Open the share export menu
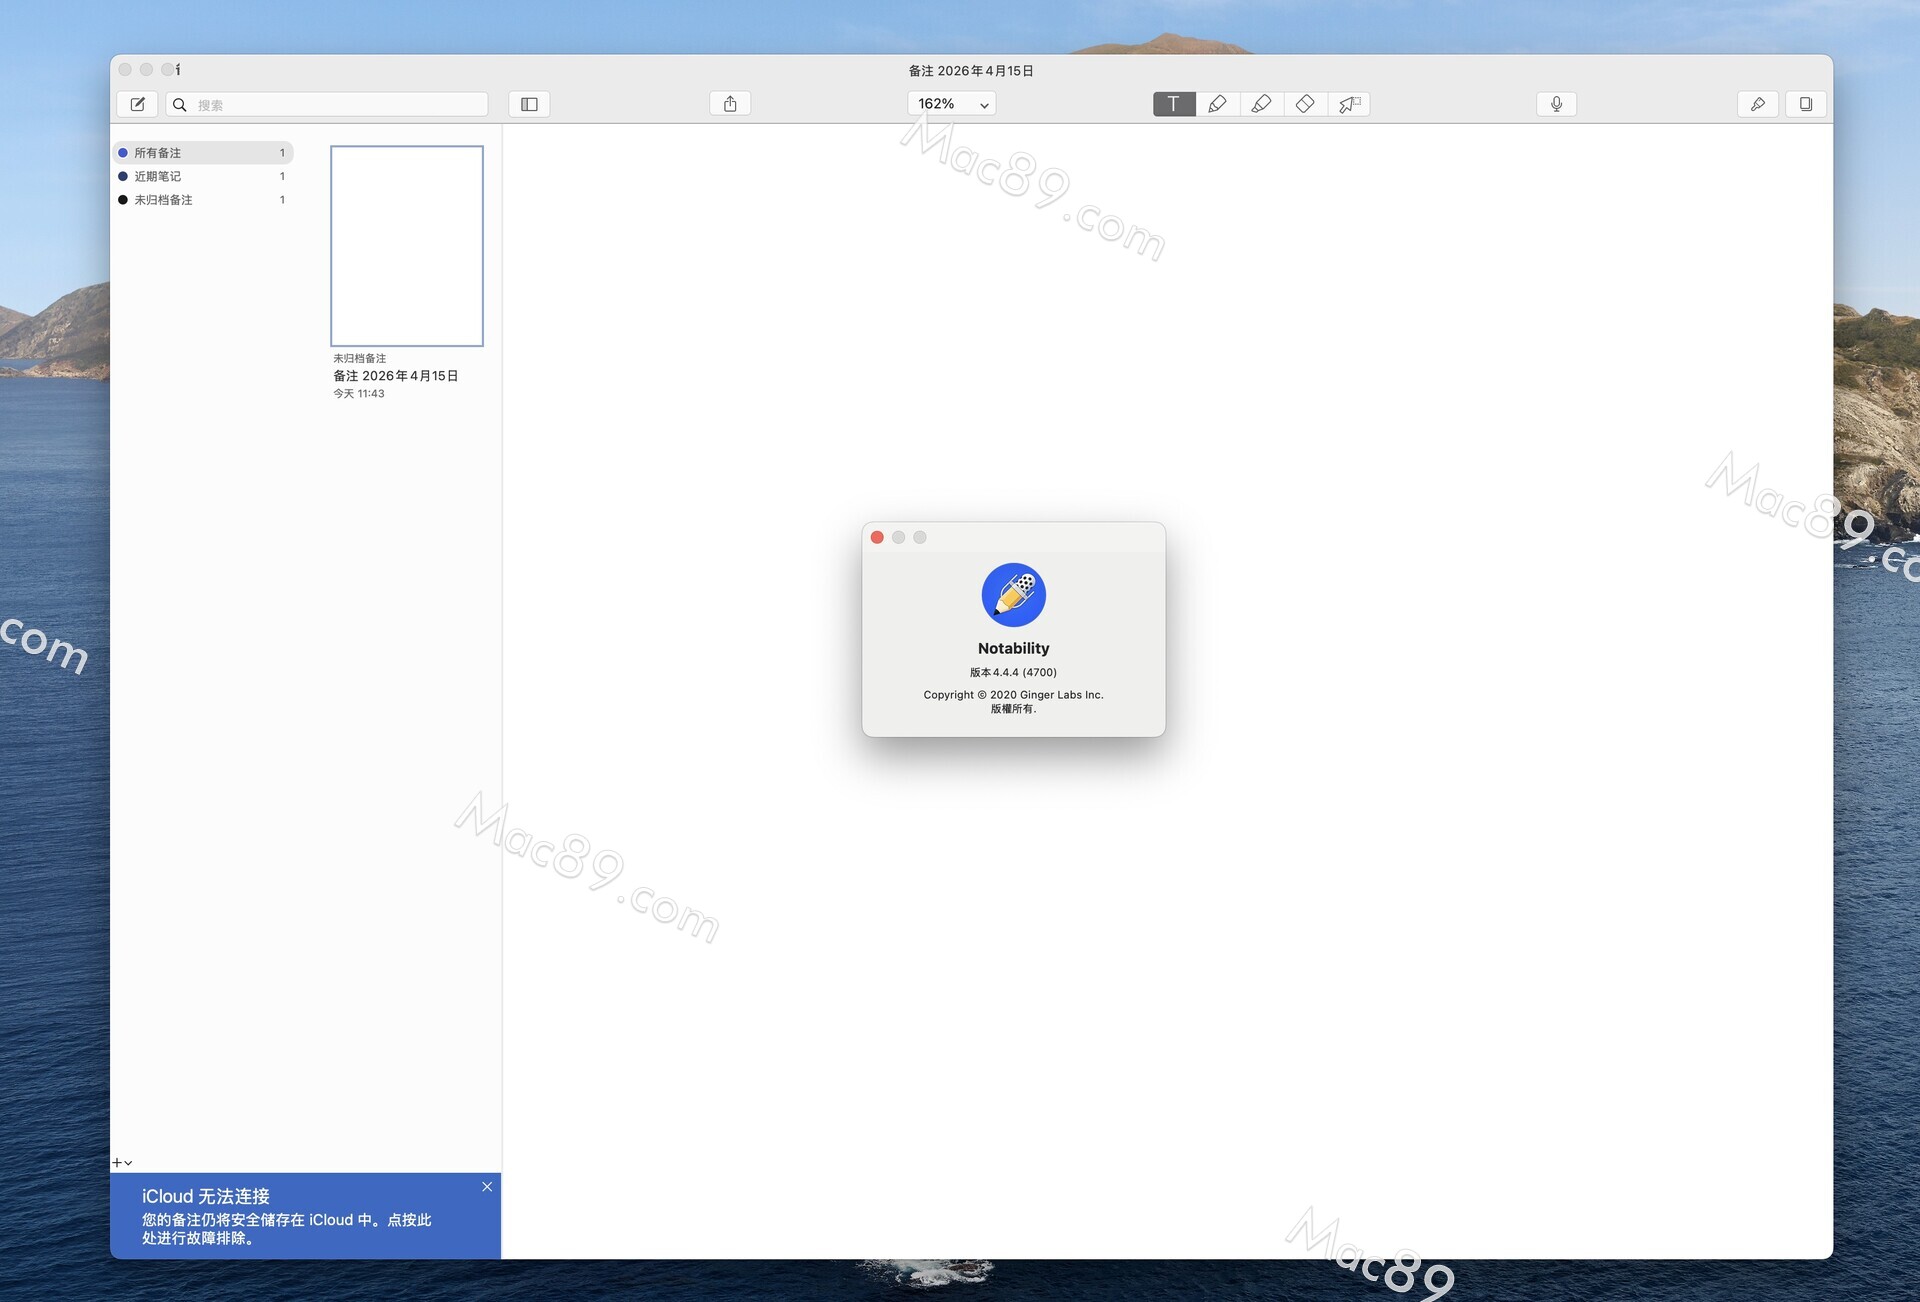This screenshot has width=1920, height=1302. [x=730, y=104]
